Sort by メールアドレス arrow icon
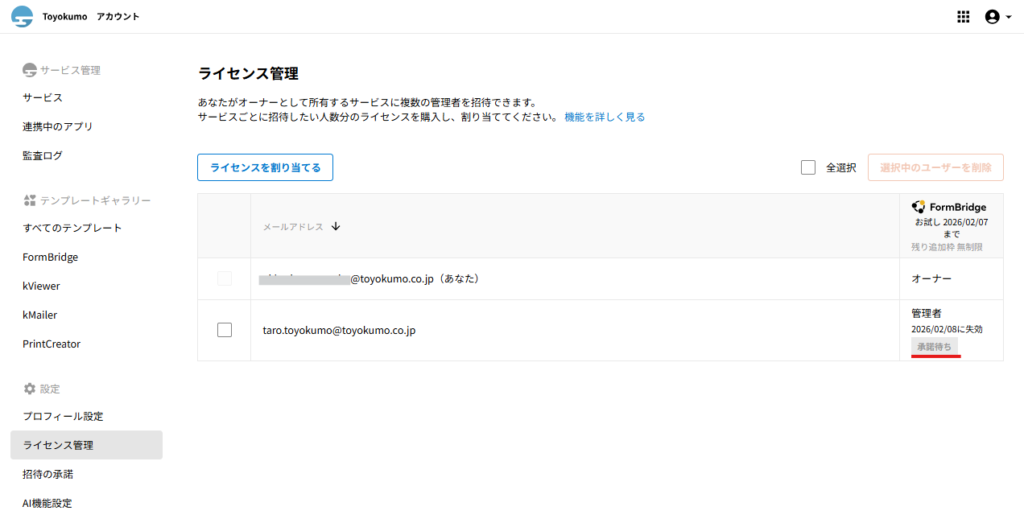 pos(336,227)
